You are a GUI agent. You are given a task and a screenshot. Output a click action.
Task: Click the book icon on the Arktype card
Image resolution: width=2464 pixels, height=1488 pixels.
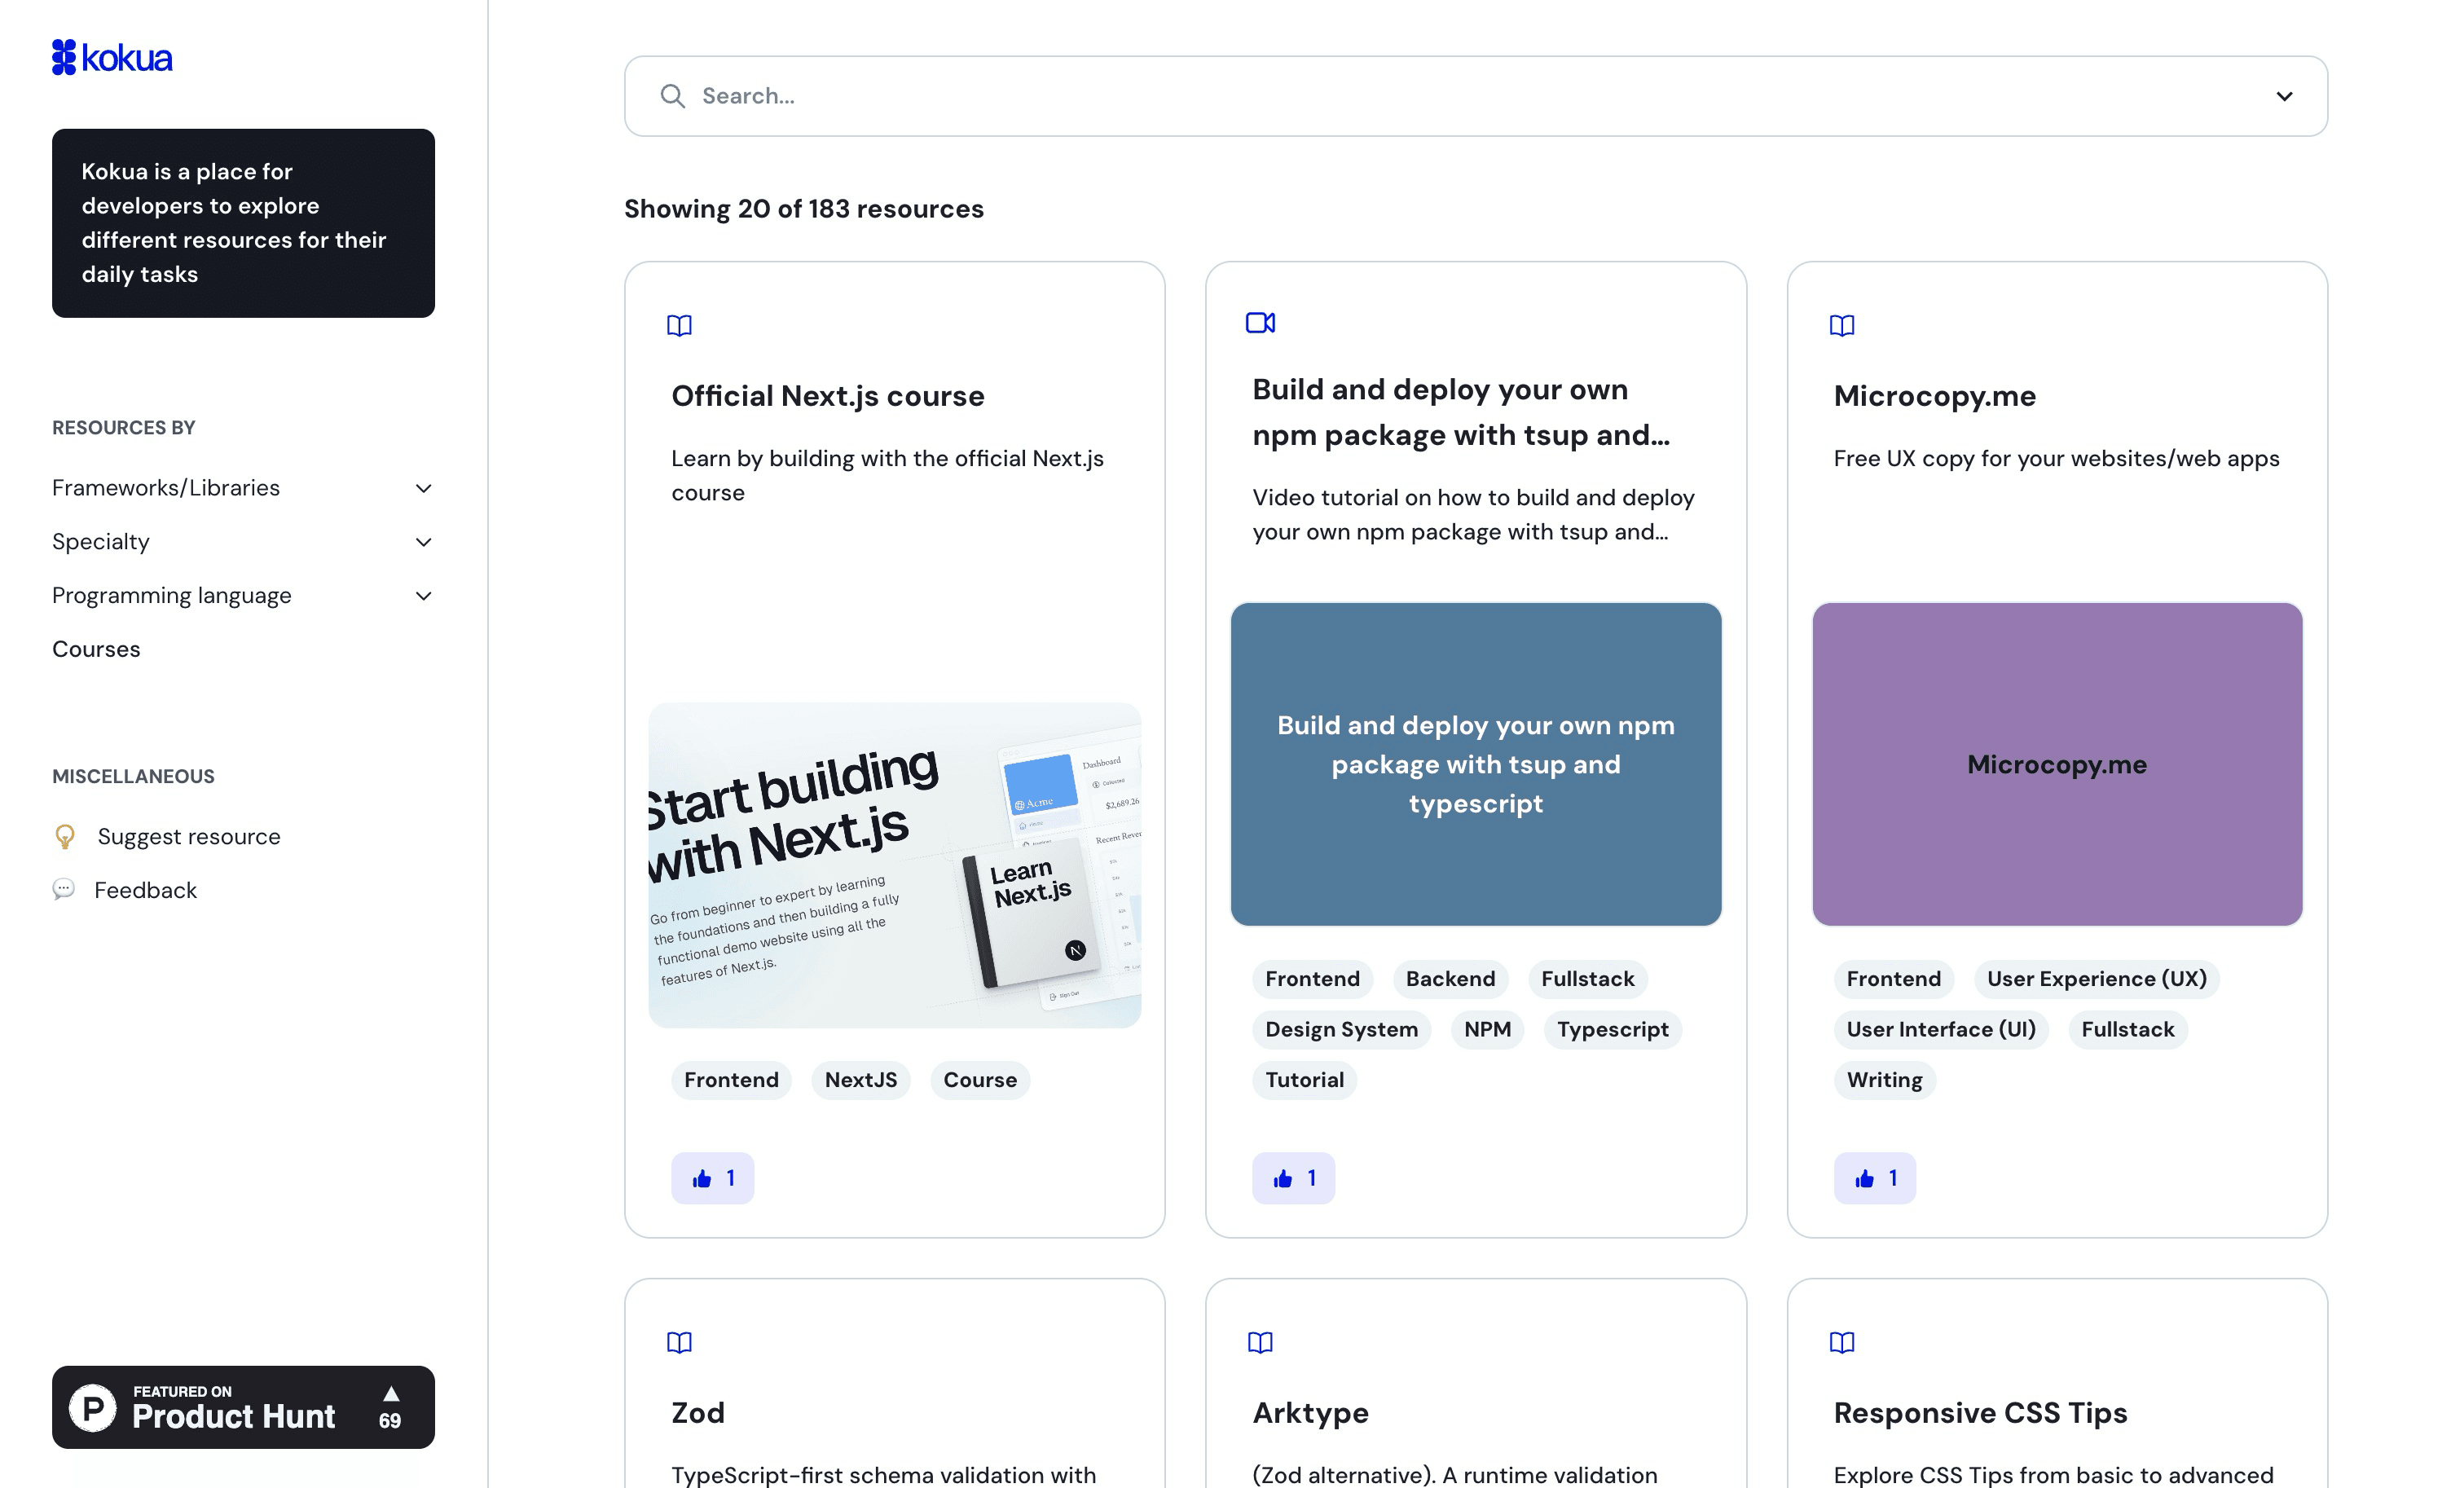tap(1260, 1342)
